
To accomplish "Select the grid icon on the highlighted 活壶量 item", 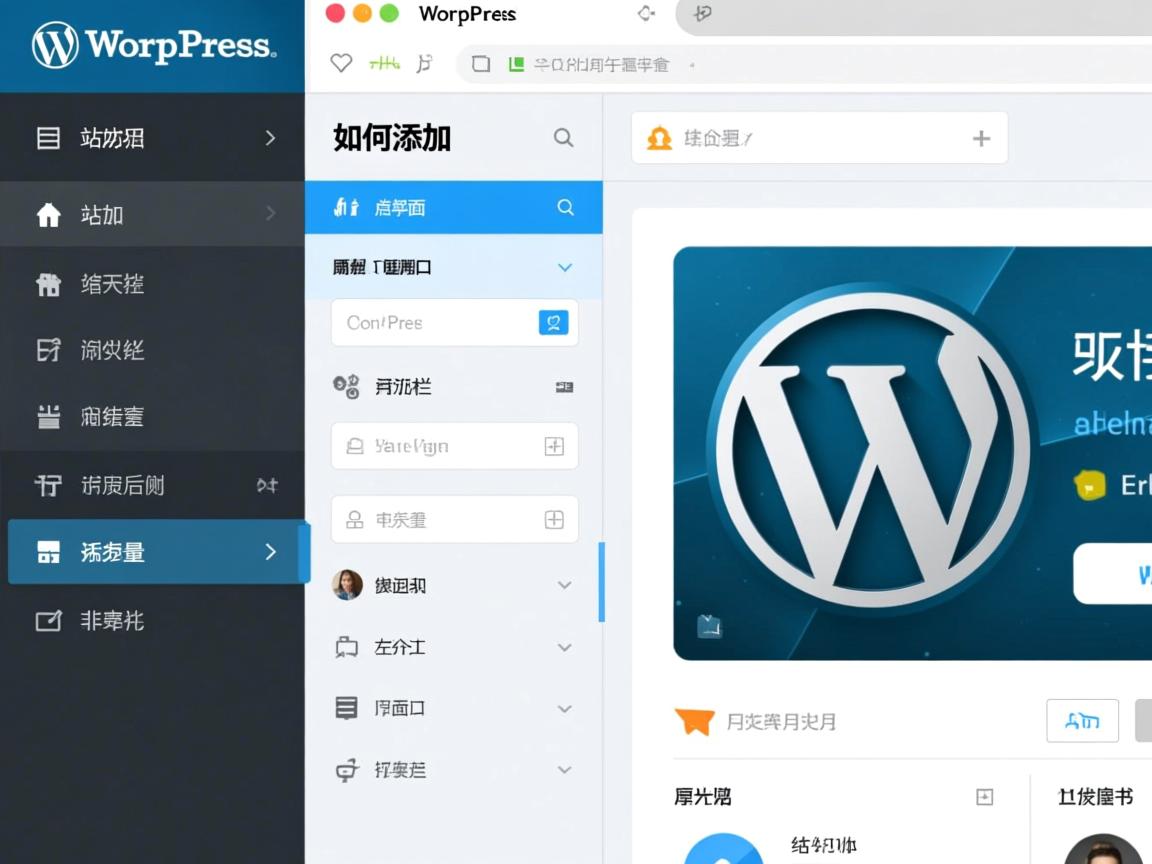I will pos(48,551).
